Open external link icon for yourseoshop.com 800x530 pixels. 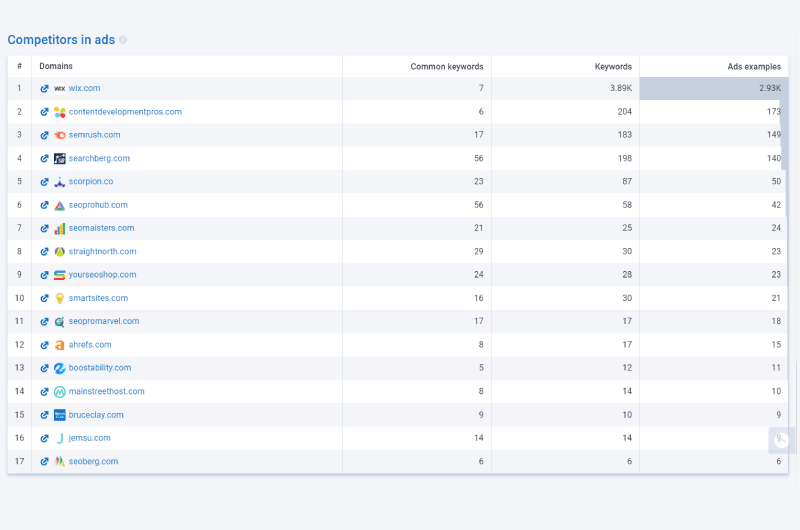pos(44,275)
